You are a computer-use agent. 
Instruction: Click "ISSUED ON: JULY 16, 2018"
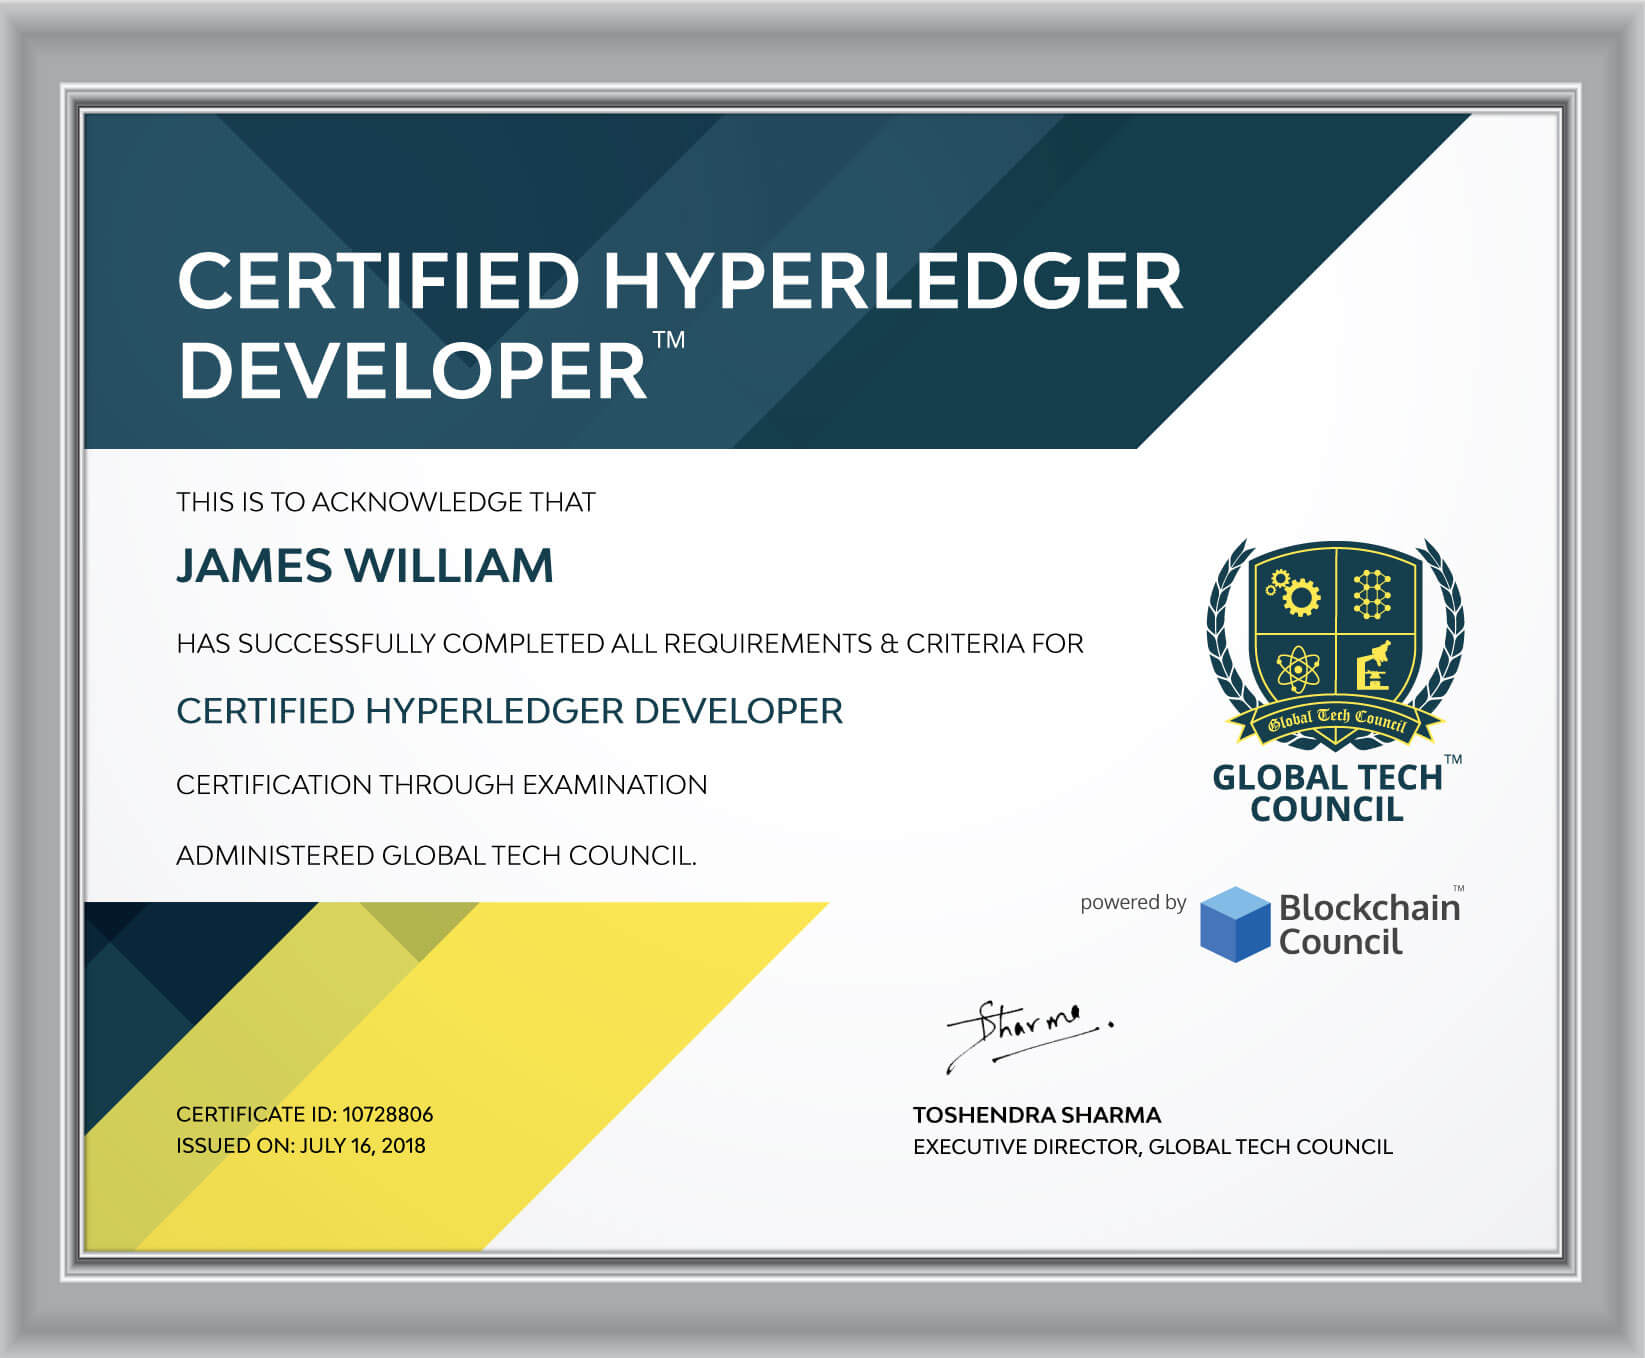(x=301, y=1146)
